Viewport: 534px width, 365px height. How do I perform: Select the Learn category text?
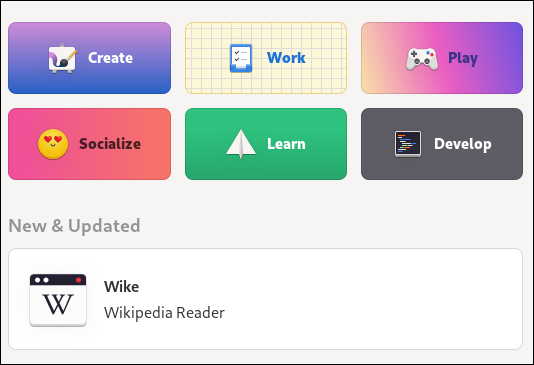coord(286,144)
